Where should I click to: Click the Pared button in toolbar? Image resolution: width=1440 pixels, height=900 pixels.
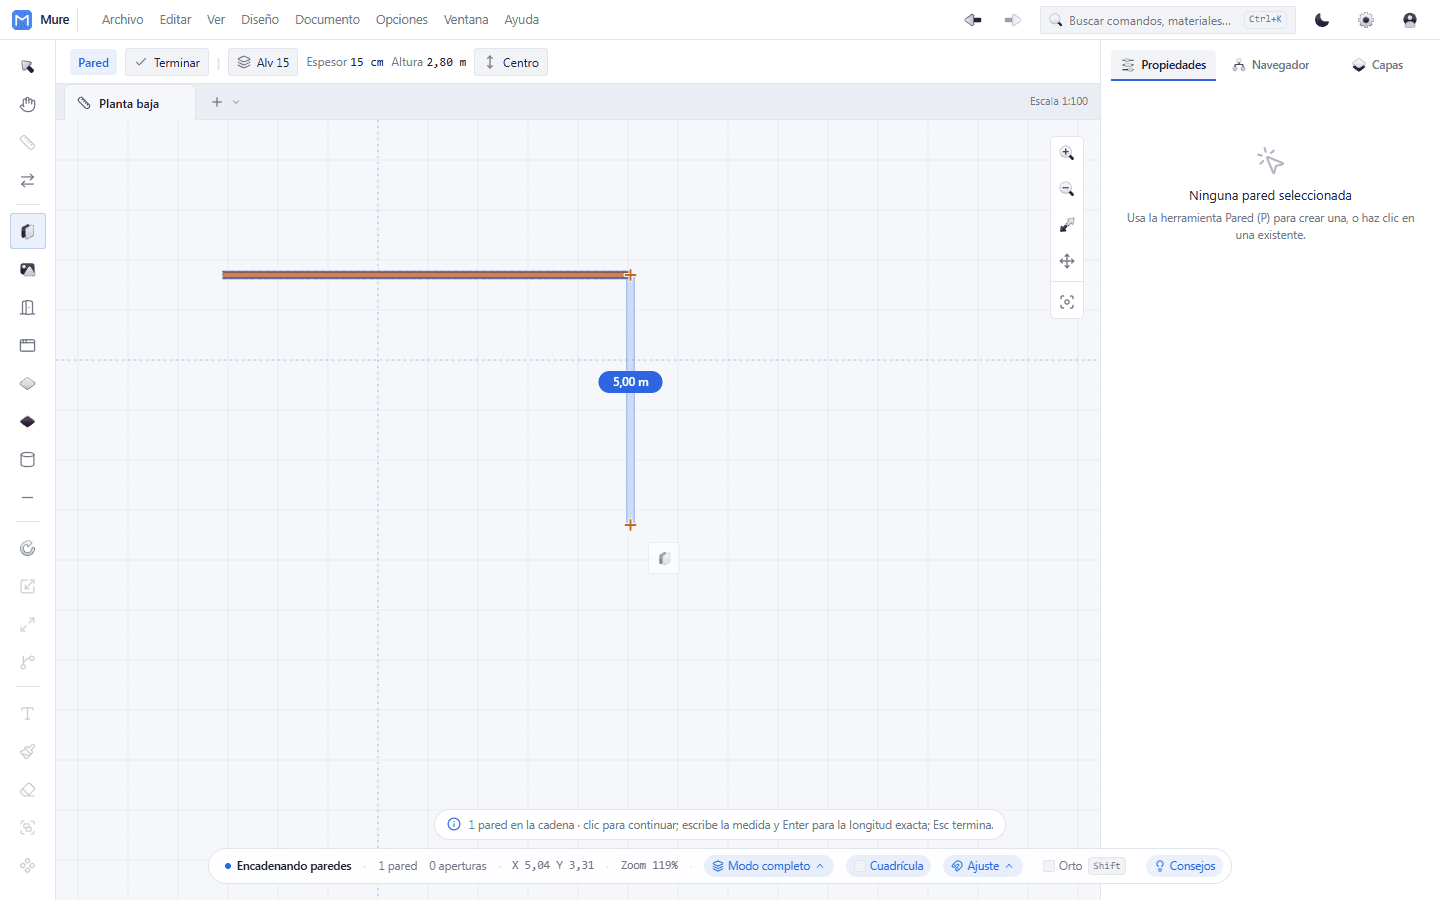(93, 62)
